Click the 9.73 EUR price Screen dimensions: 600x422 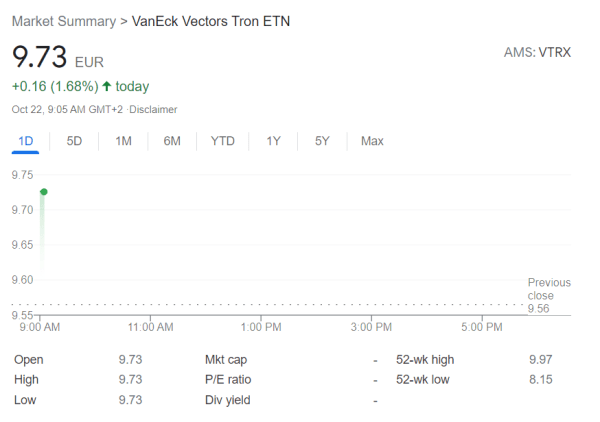coord(40,56)
